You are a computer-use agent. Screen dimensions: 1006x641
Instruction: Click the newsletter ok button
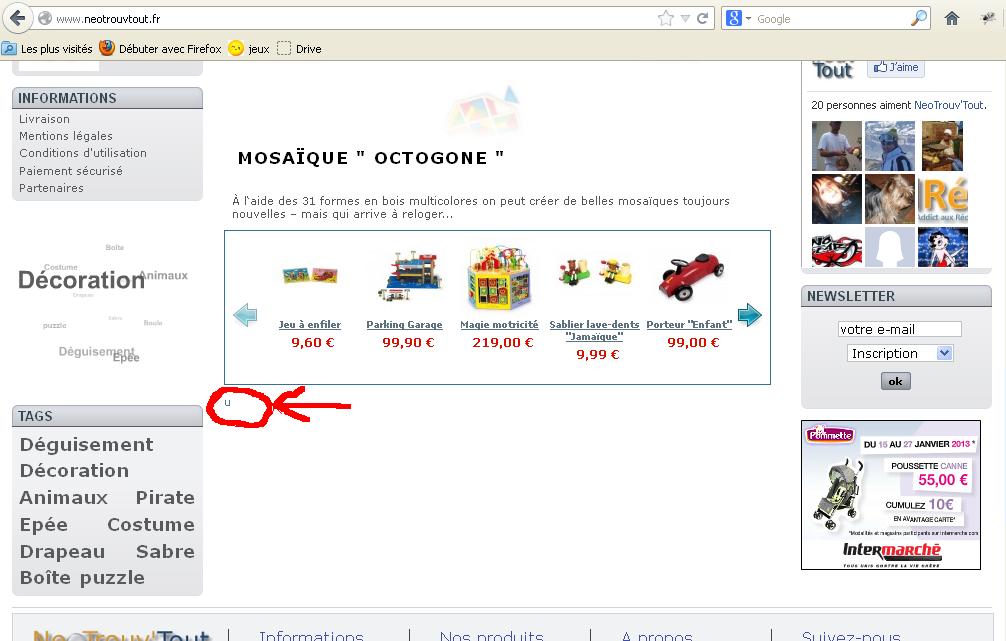(x=896, y=381)
